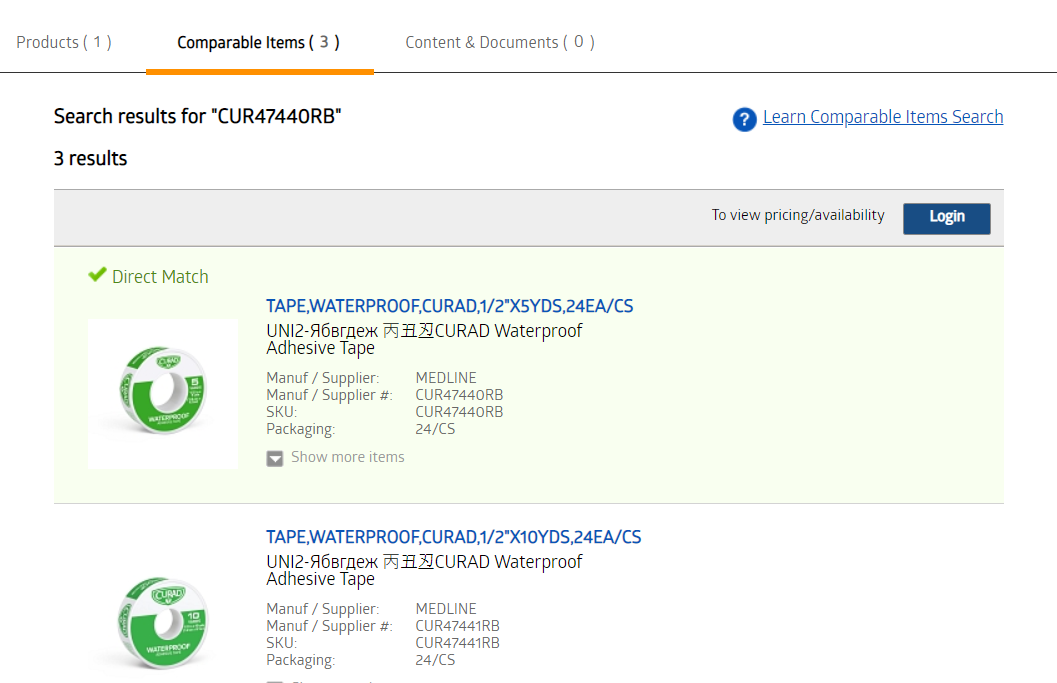Click the first result's CURAD Waterproof Adhesive Tape description
Viewport: 1057px width, 683px height.
424,339
